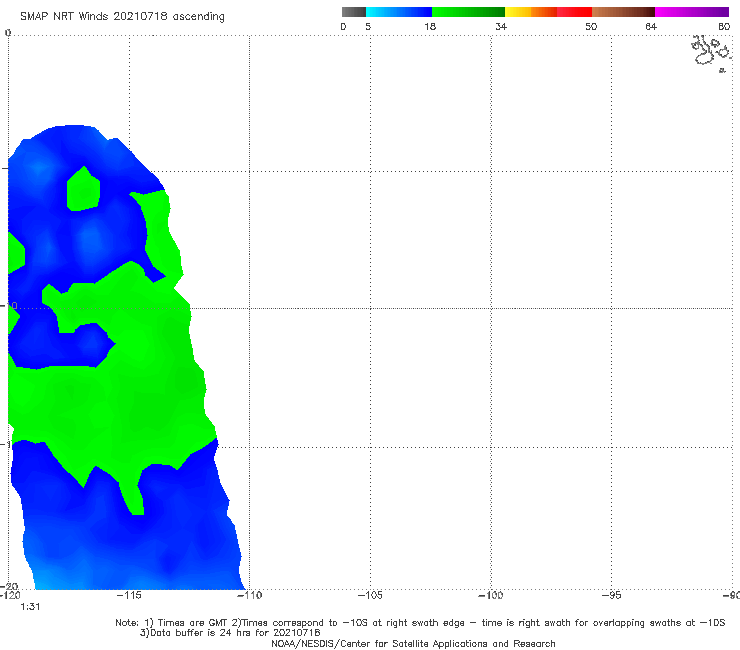This screenshot has height=650, width=740.
Task: Click the green segment of the color bar
Action: point(468,12)
